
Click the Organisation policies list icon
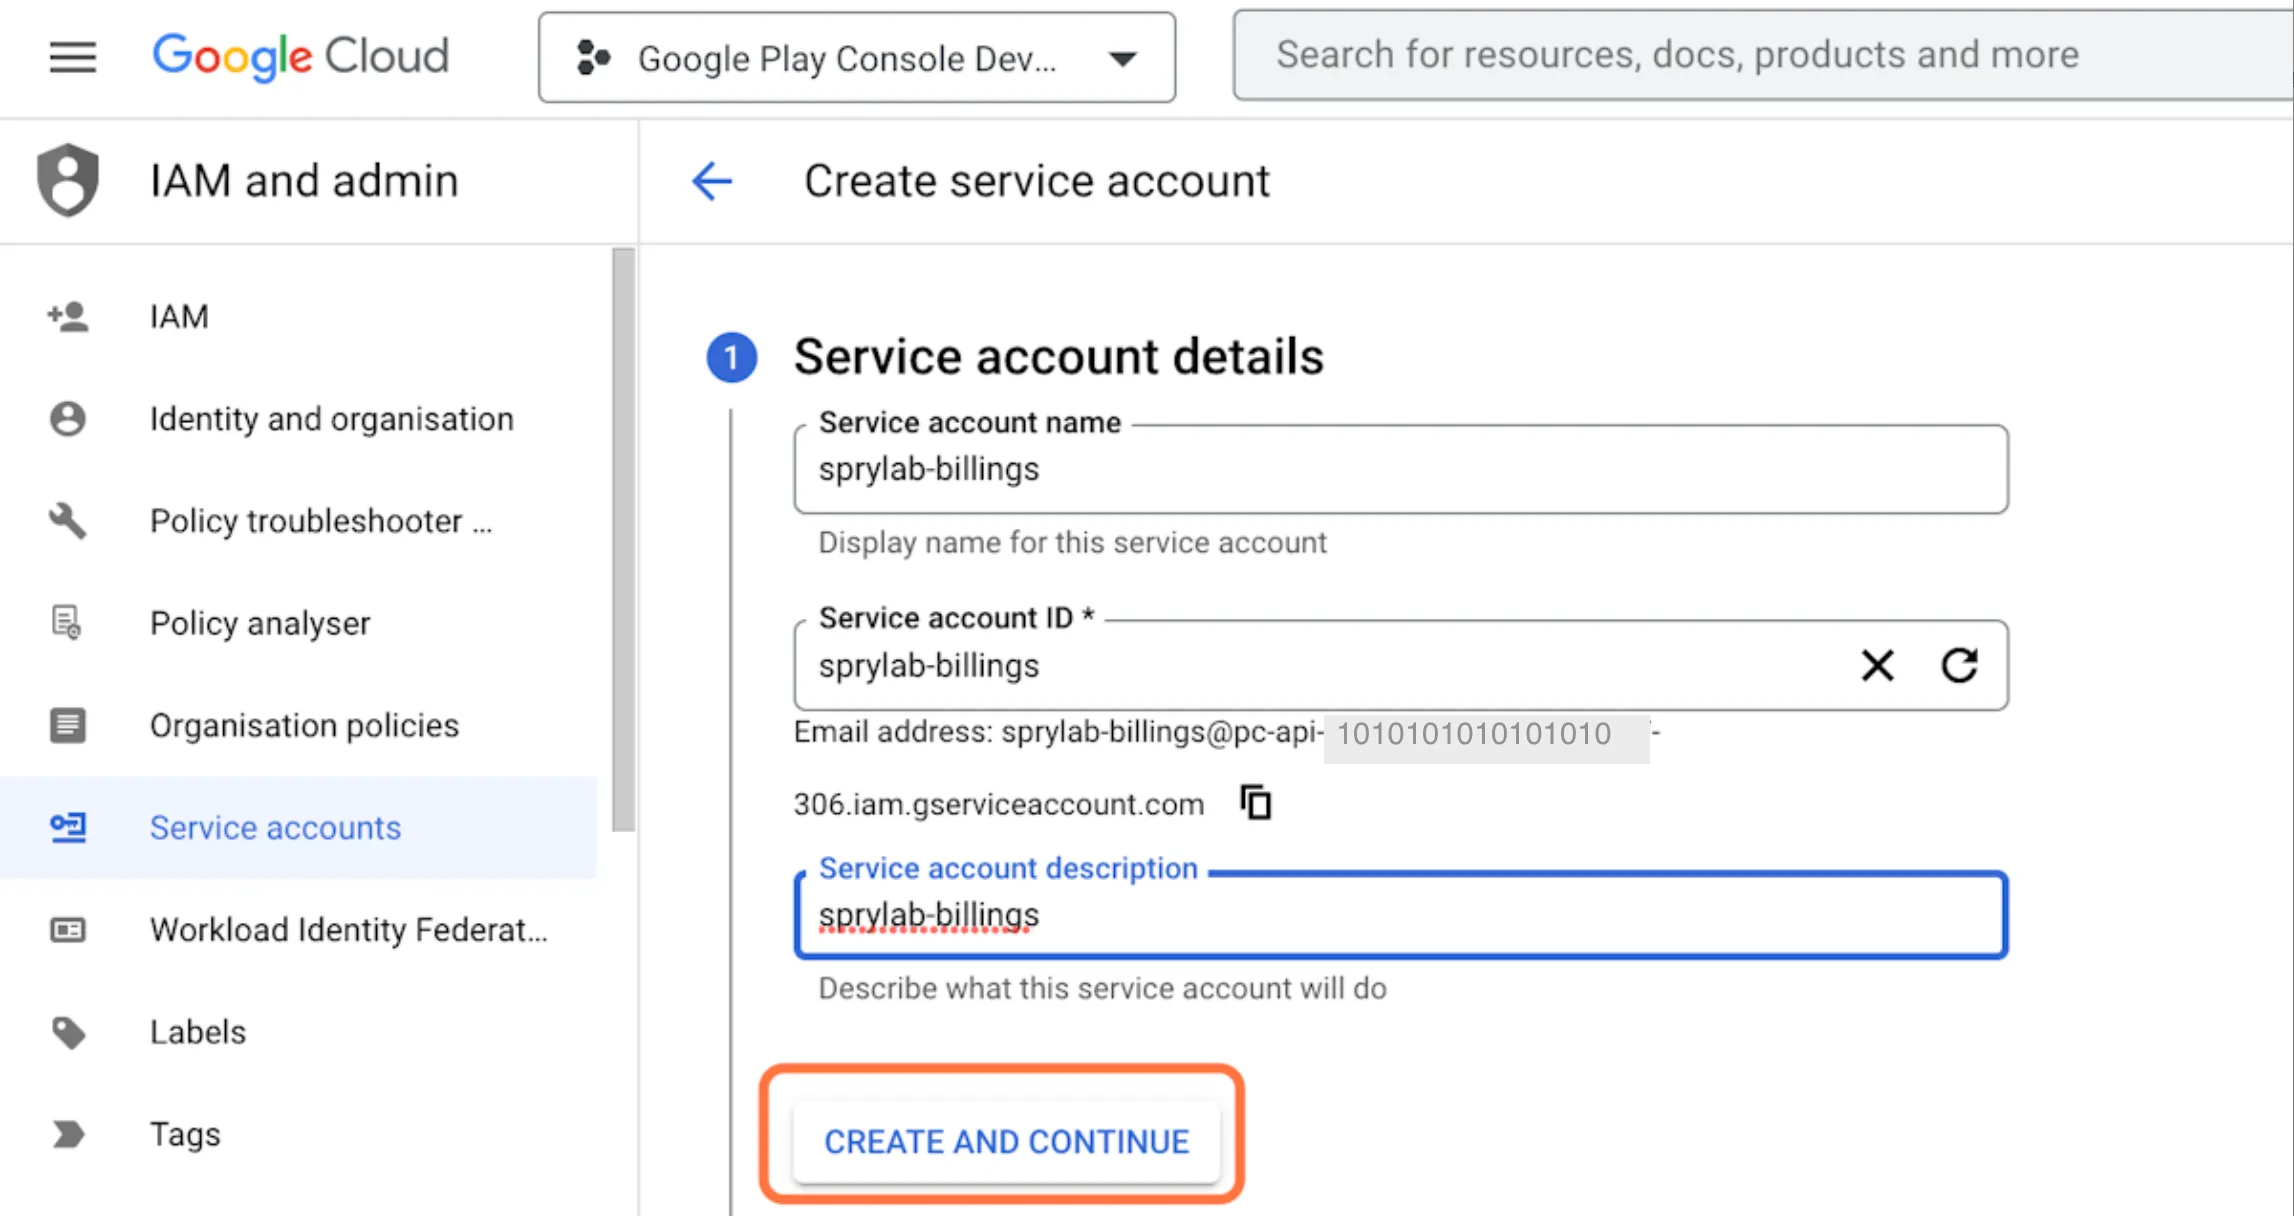point(68,725)
